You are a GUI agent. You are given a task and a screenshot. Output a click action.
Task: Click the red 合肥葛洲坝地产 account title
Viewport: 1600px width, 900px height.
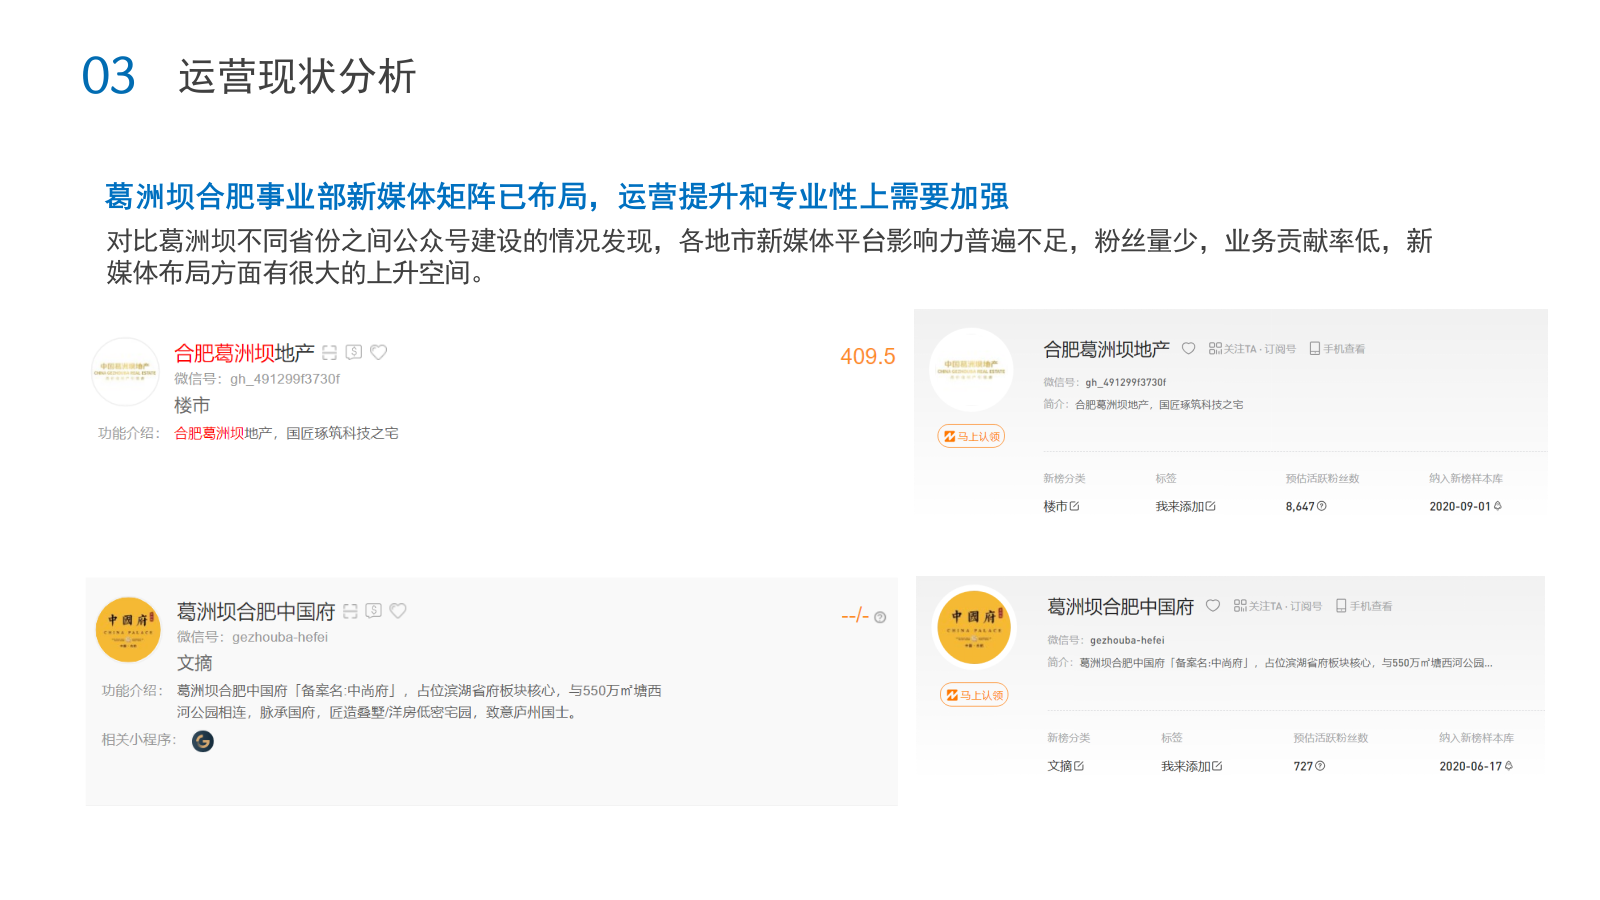(x=244, y=353)
